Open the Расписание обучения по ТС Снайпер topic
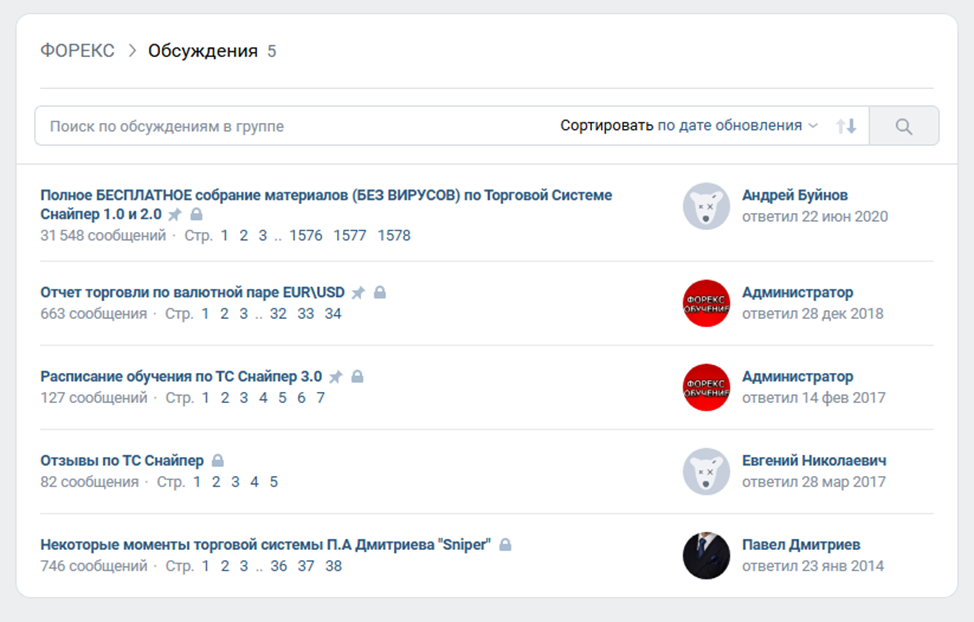 pos(181,377)
